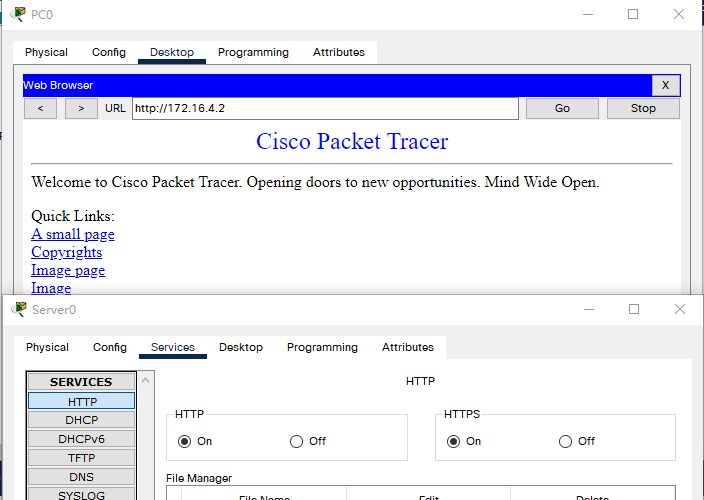The height and width of the screenshot is (500, 704).
Task: Minimize the Server0 window
Action: pos(589,309)
